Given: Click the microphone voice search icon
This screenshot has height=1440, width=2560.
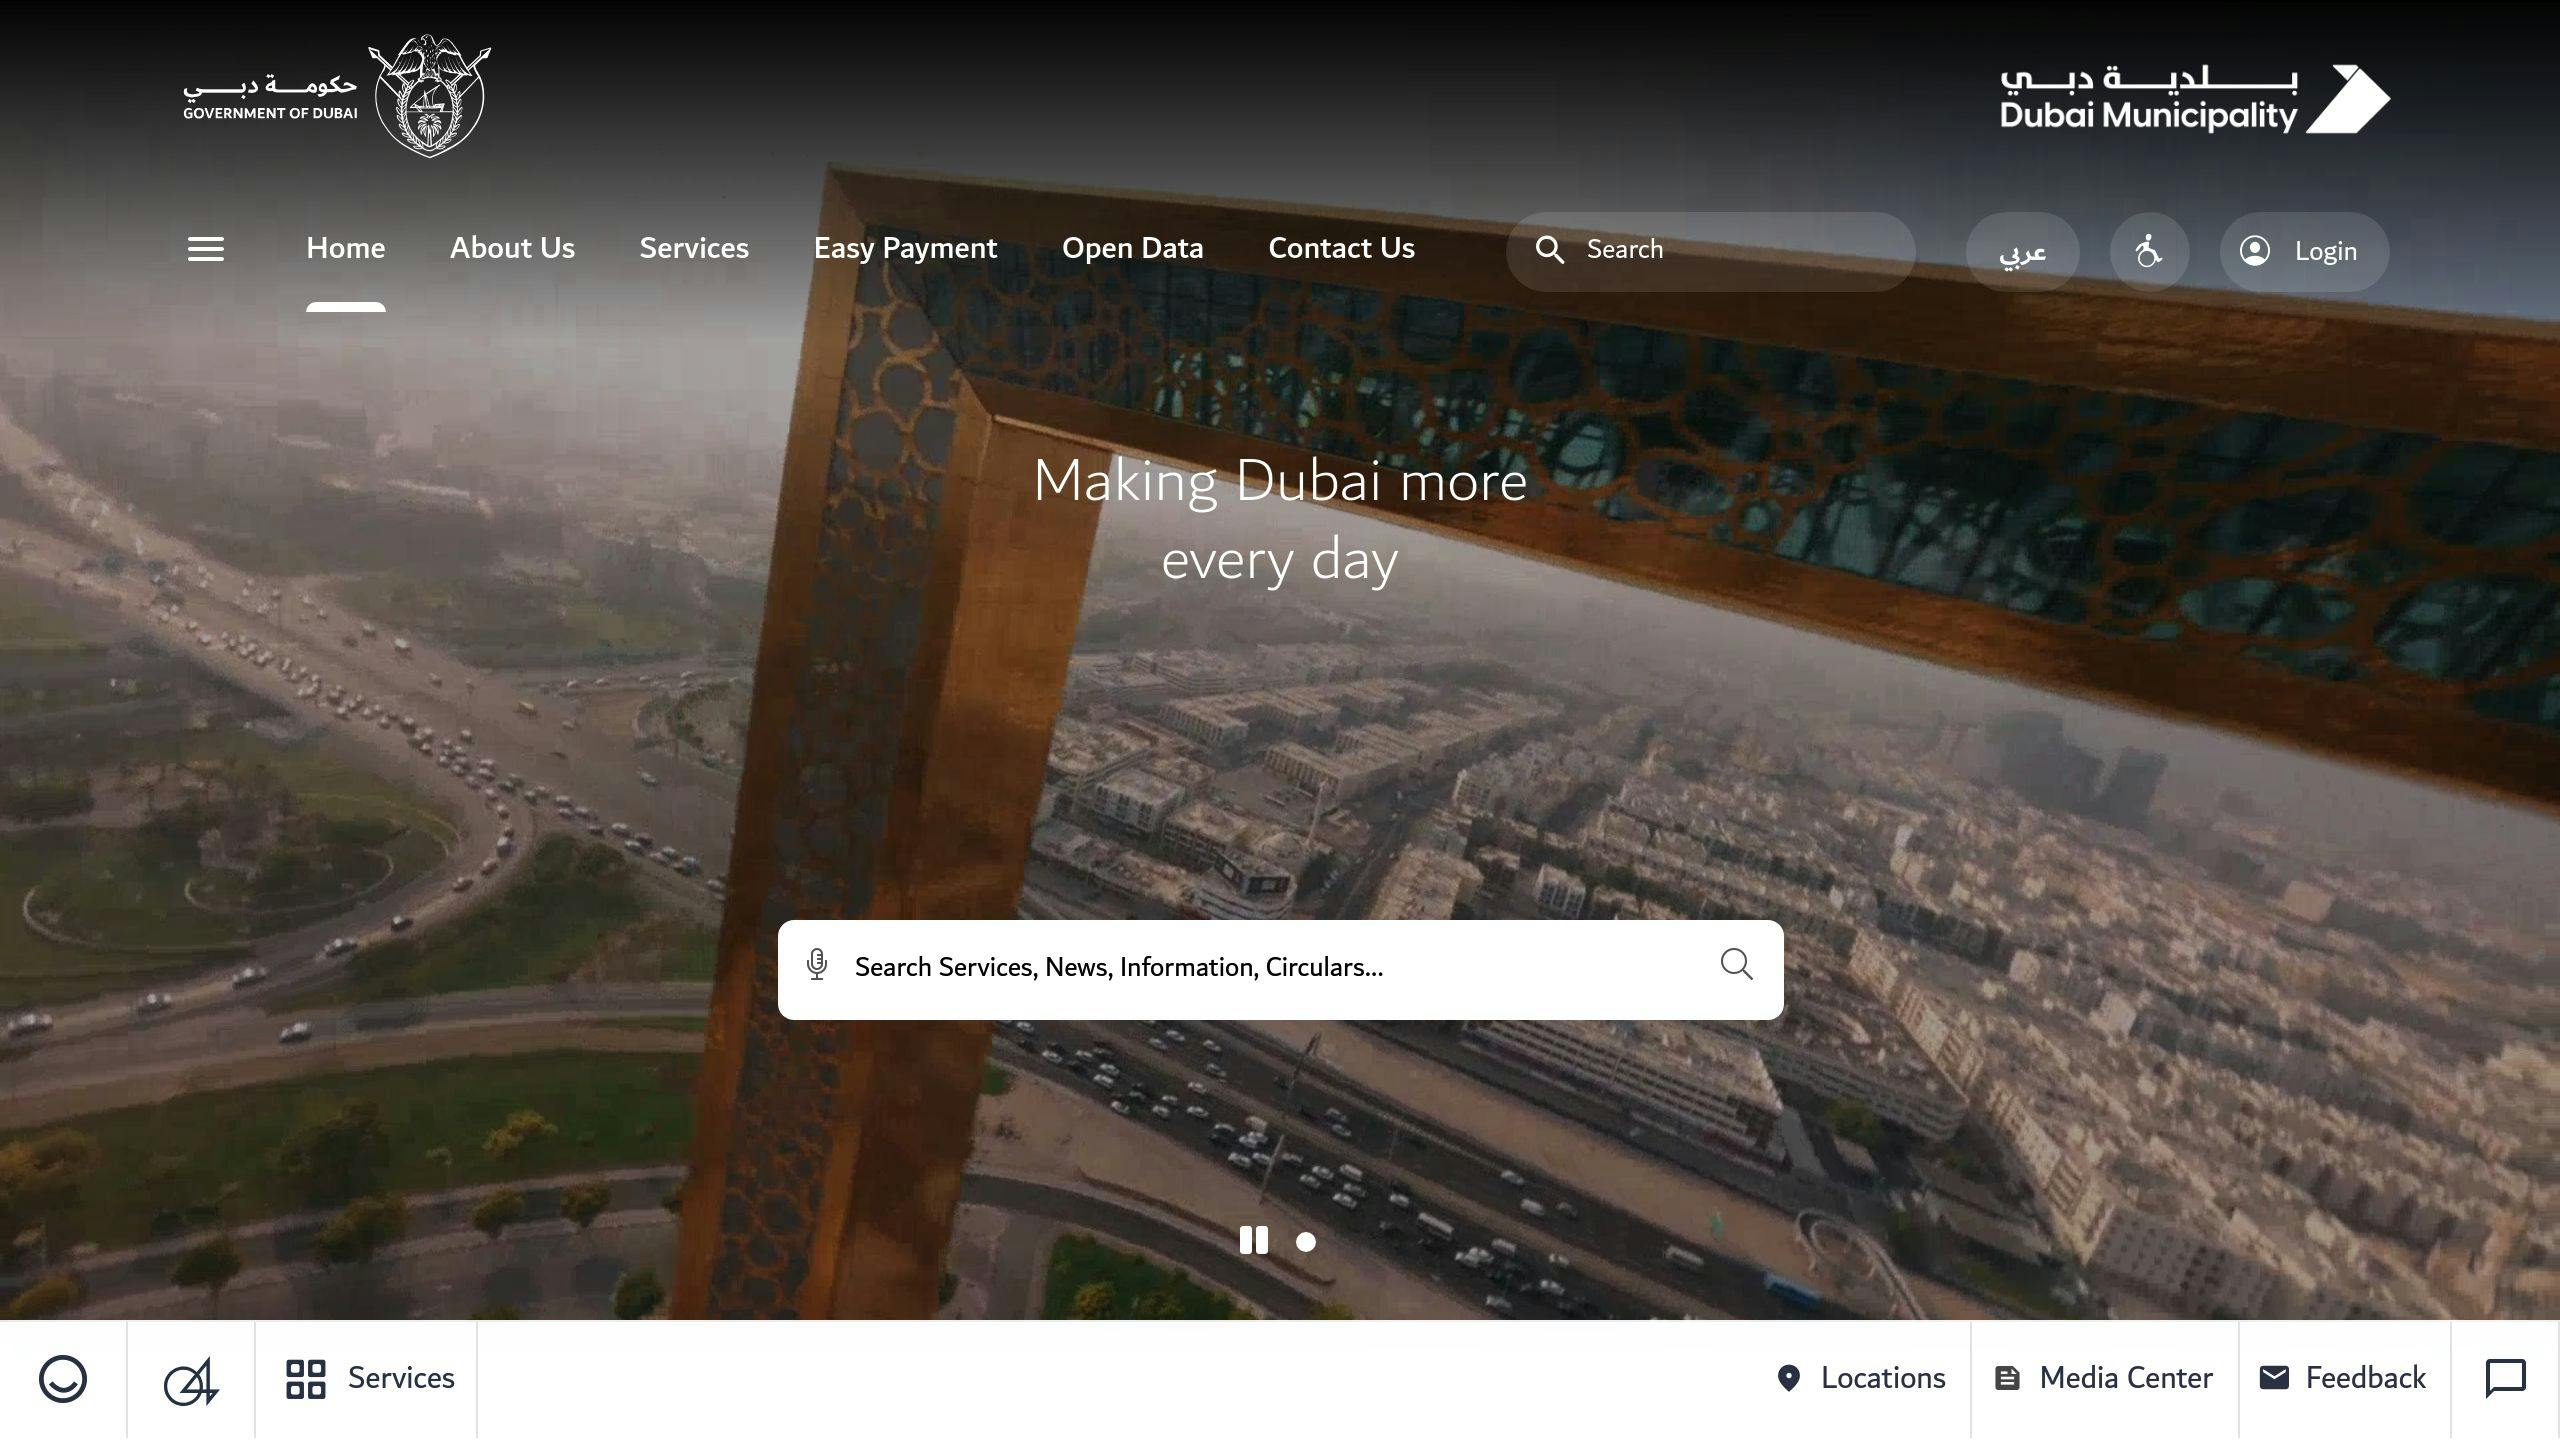Looking at the screenshot, I should coord(817,965).
